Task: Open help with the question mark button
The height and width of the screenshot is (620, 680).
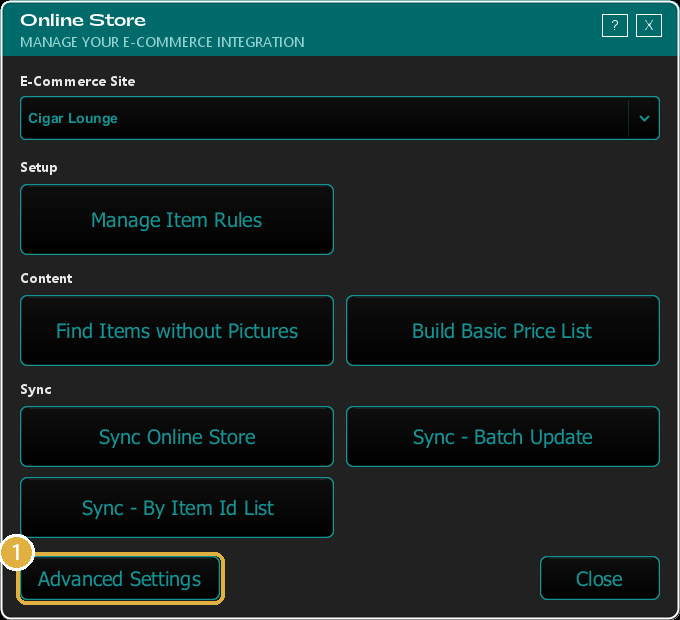Action: click(x=615, y=26)
